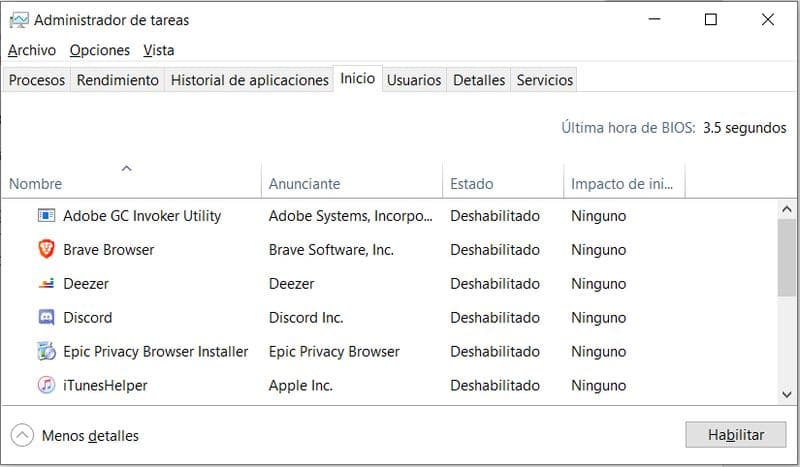Click the 3.5 segundos BIOS time value
Image resolution: width=800 pixels, height=467 pixels.
coord(744,128)
